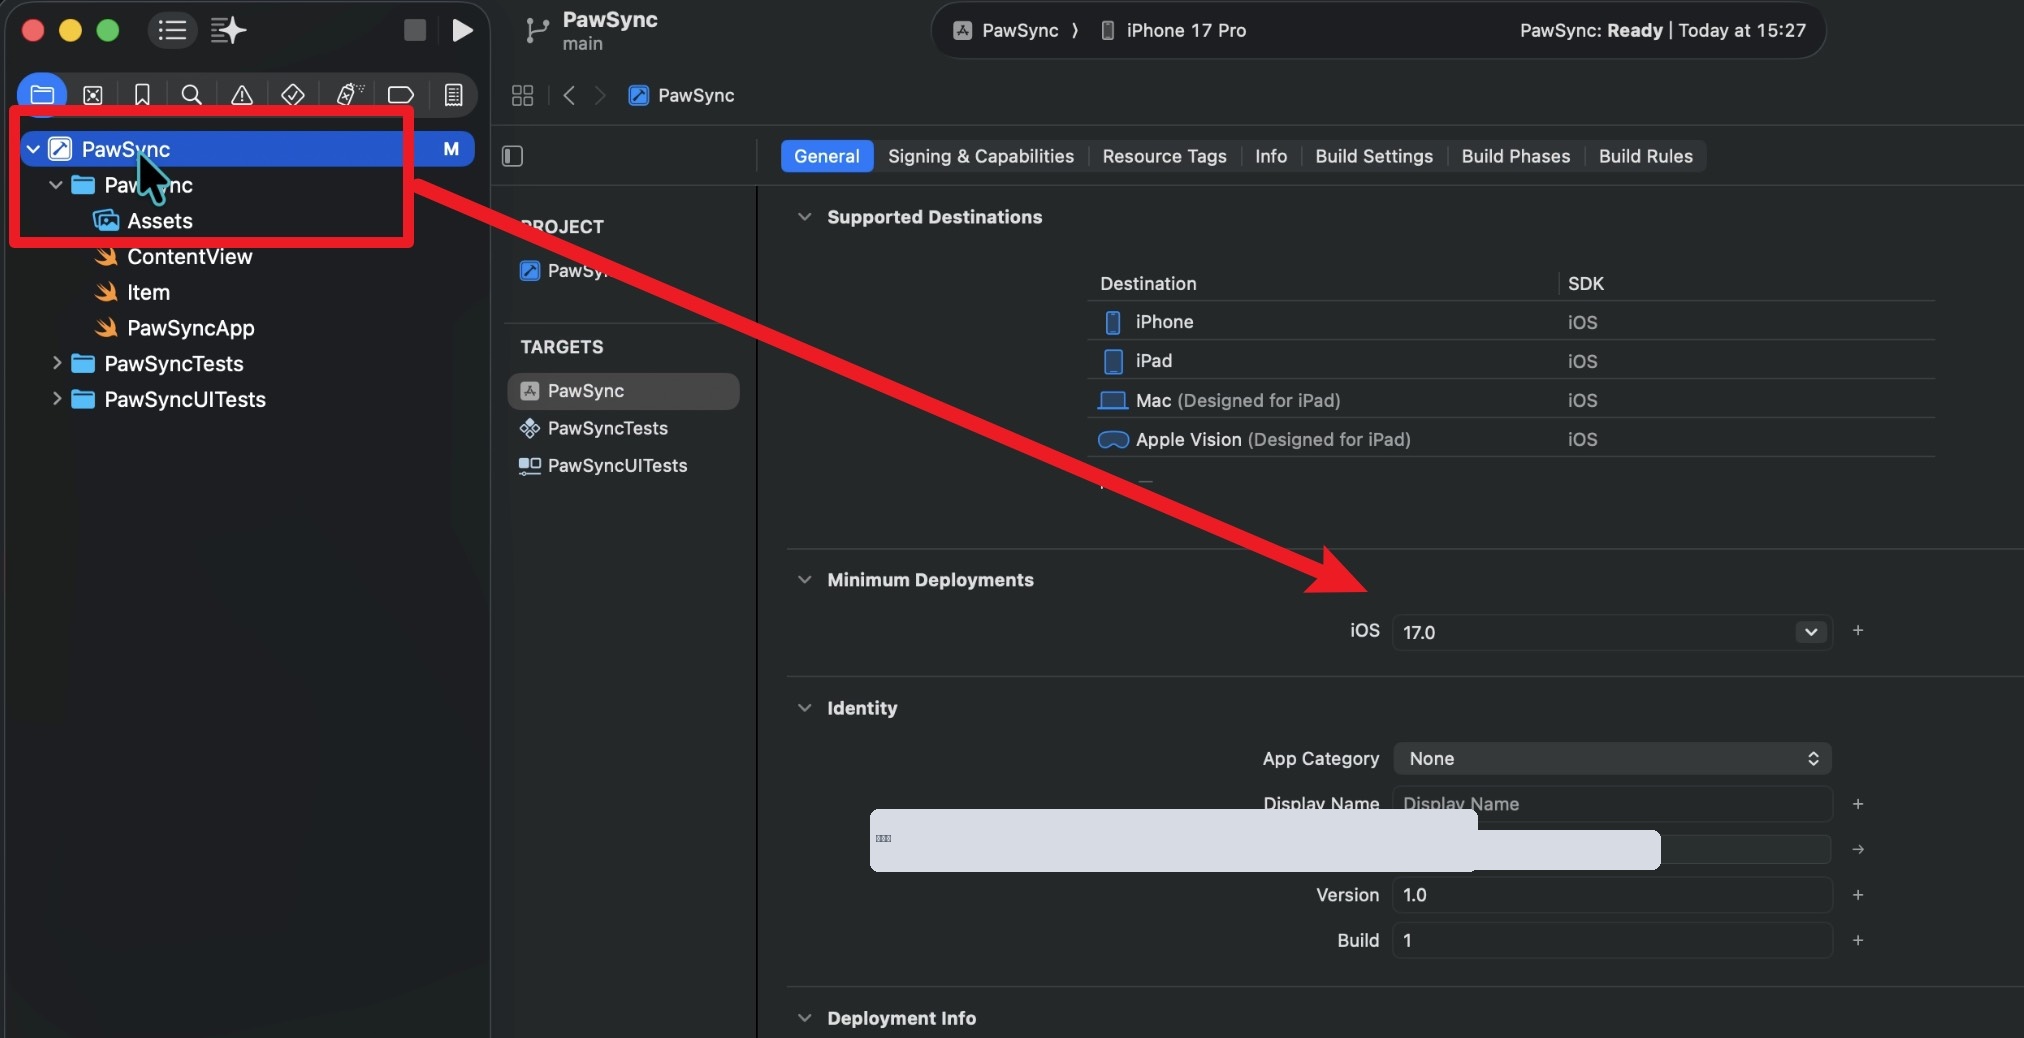The height and width of the screenshot is (1038, 2024).
Task: Click PawSync in the jump bar
Action: (x=682, y=95)
